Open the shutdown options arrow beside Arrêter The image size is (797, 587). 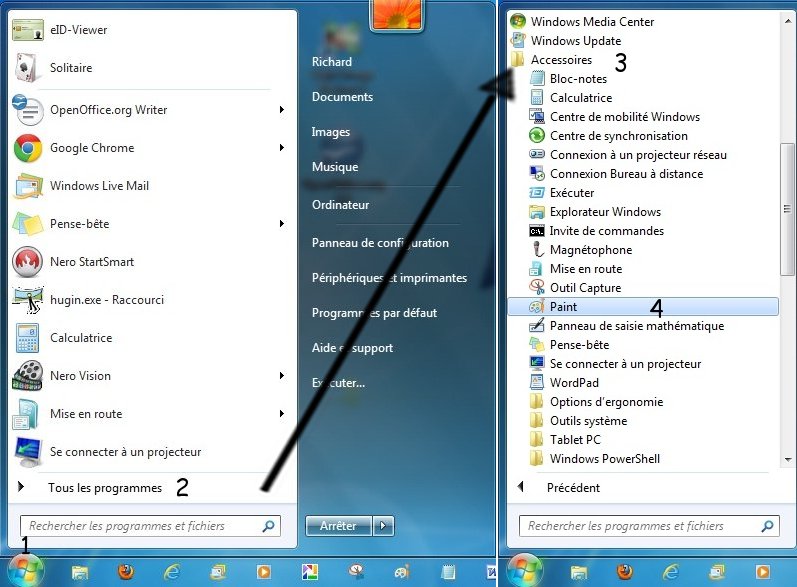point(384,526)
